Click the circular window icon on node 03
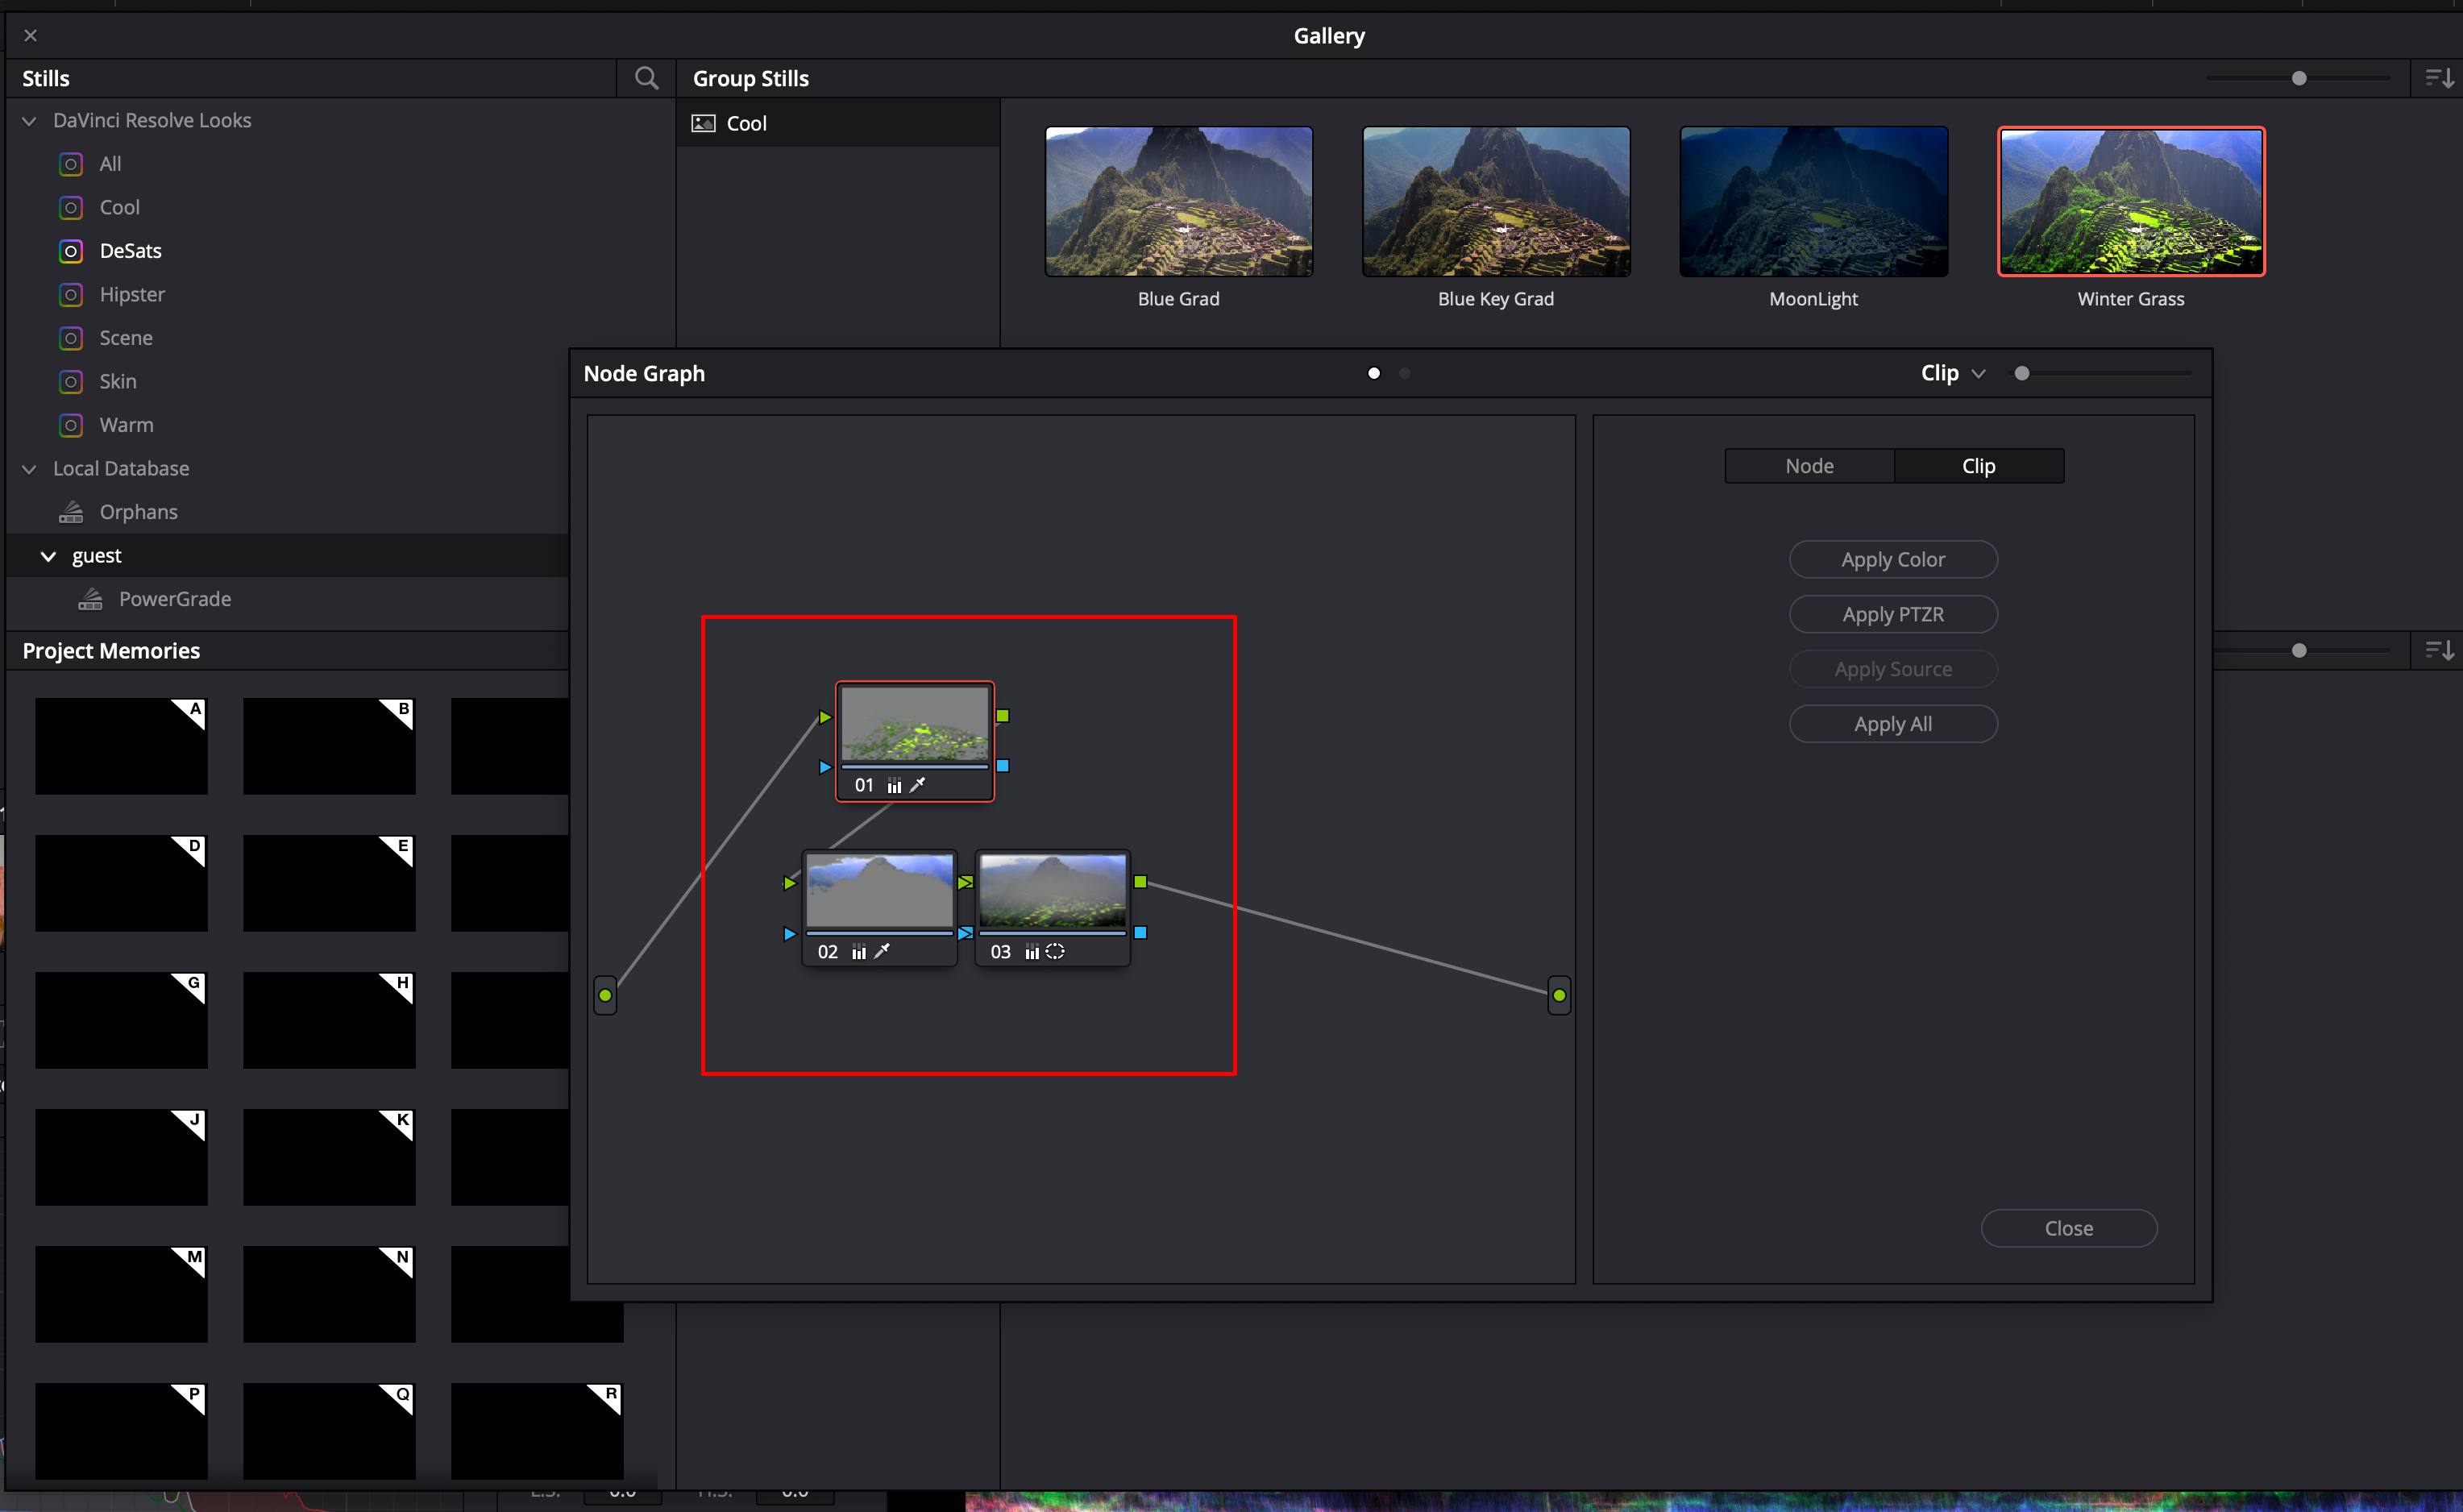2463x1512 pixels. [1055, 952]
